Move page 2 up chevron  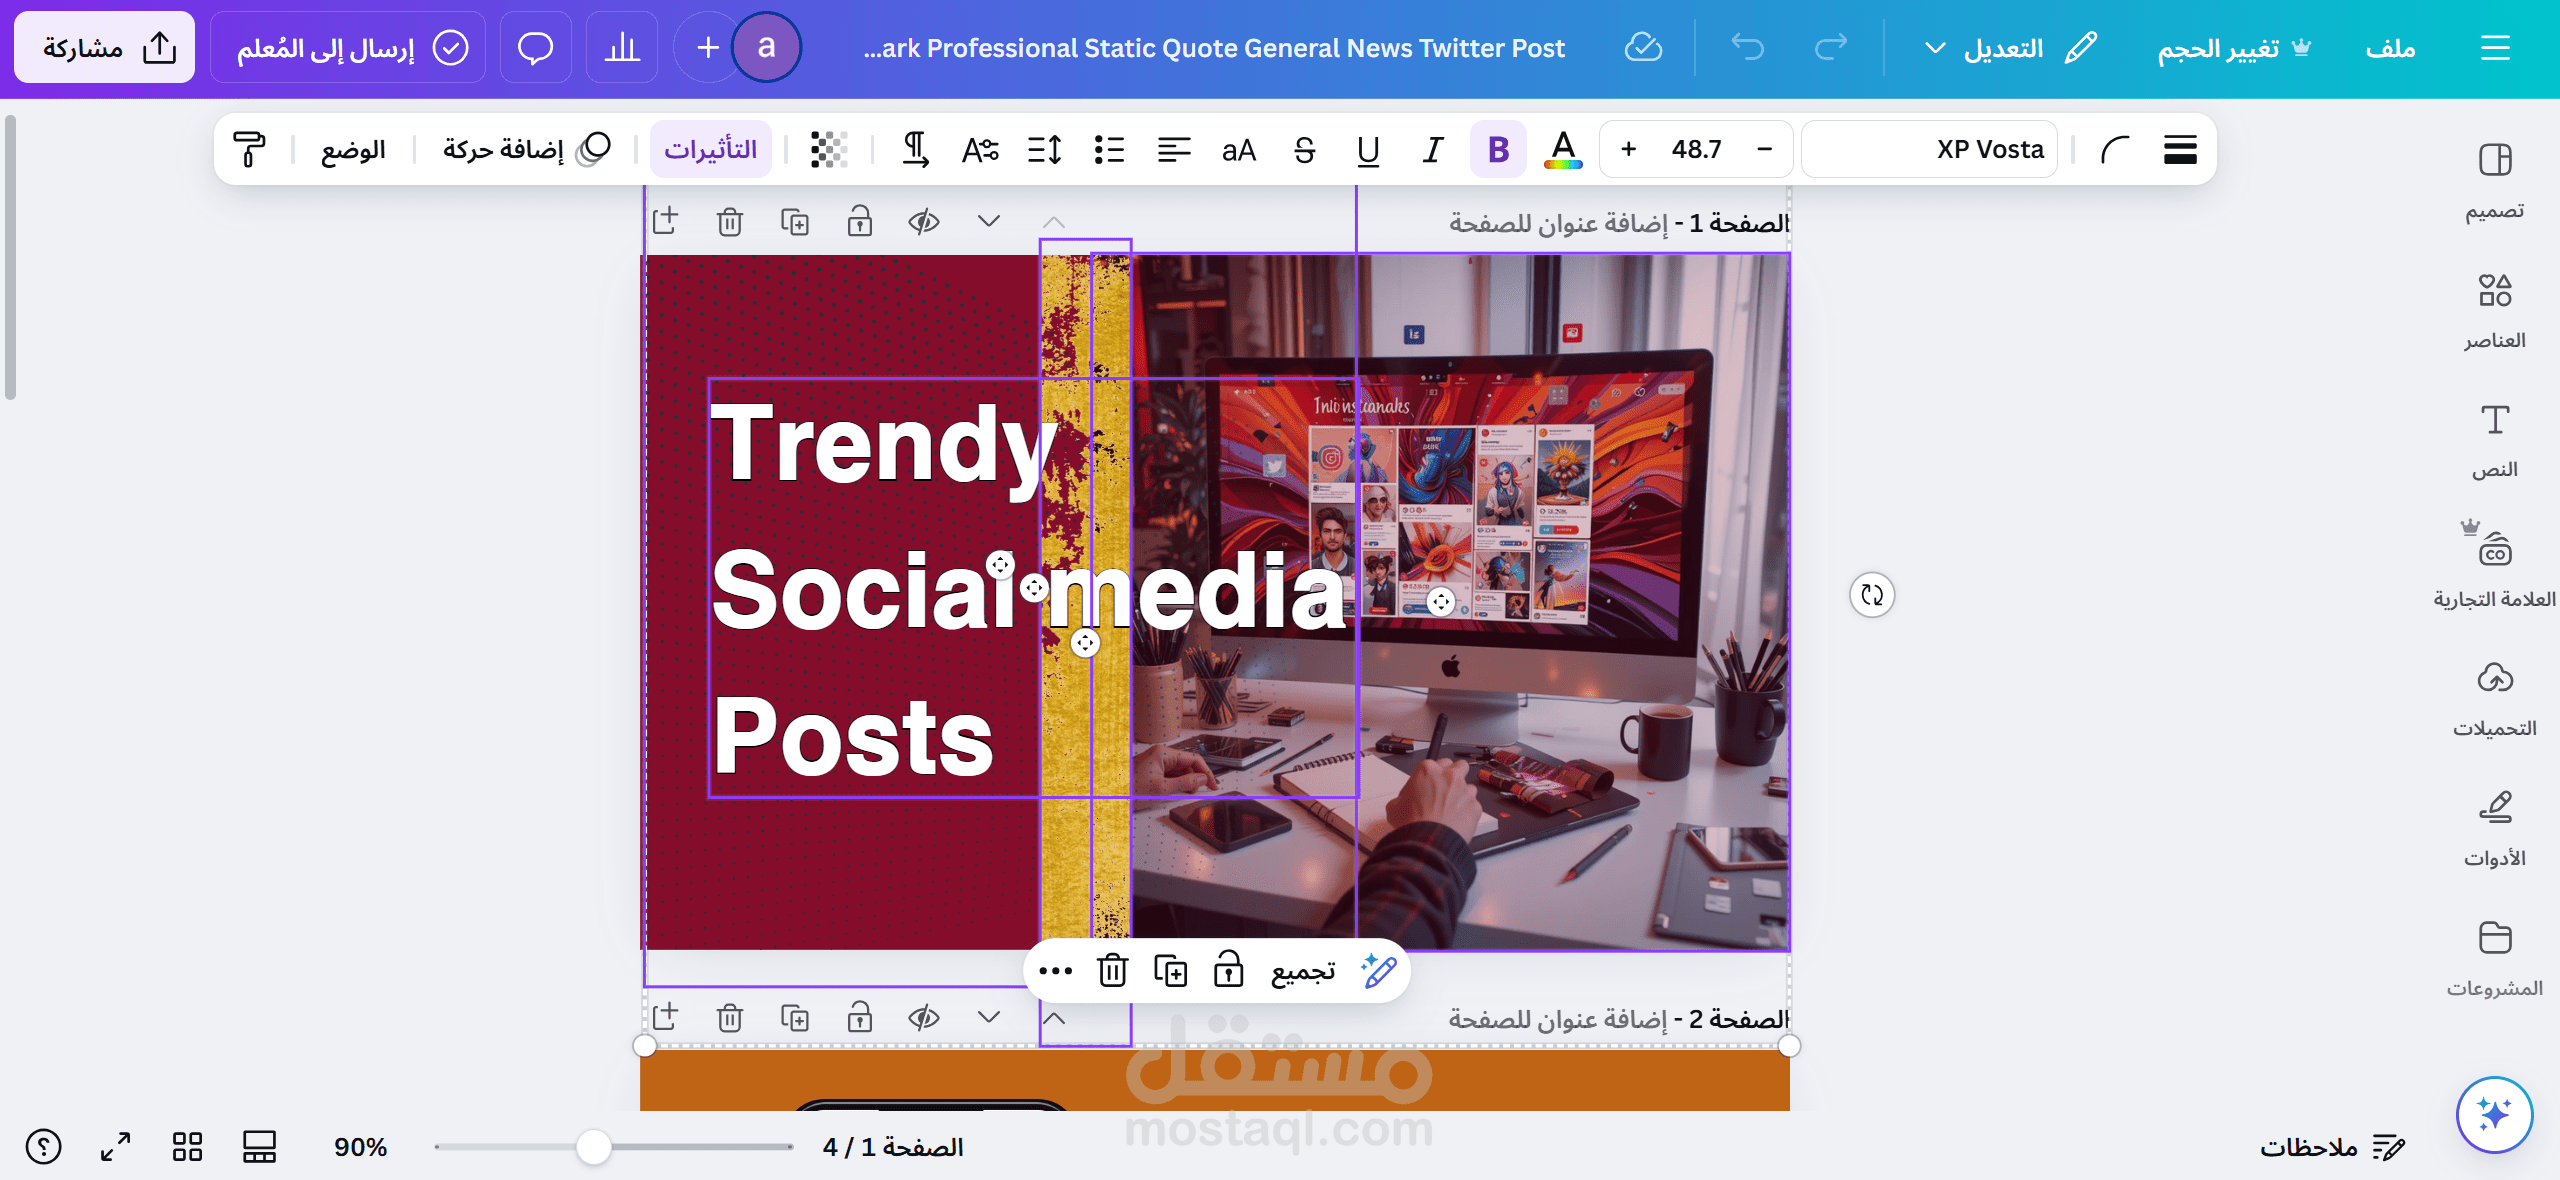coord(1054,1018)
